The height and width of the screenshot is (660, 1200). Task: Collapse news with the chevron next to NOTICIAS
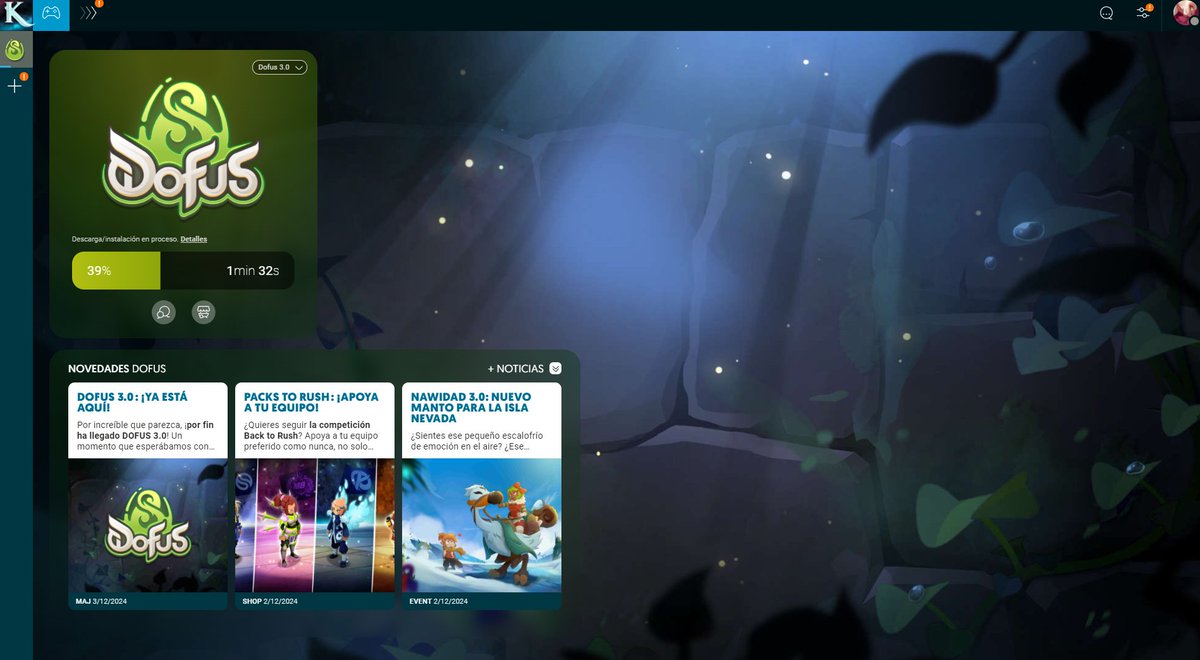pyautogui.click(x=555, y=368)
